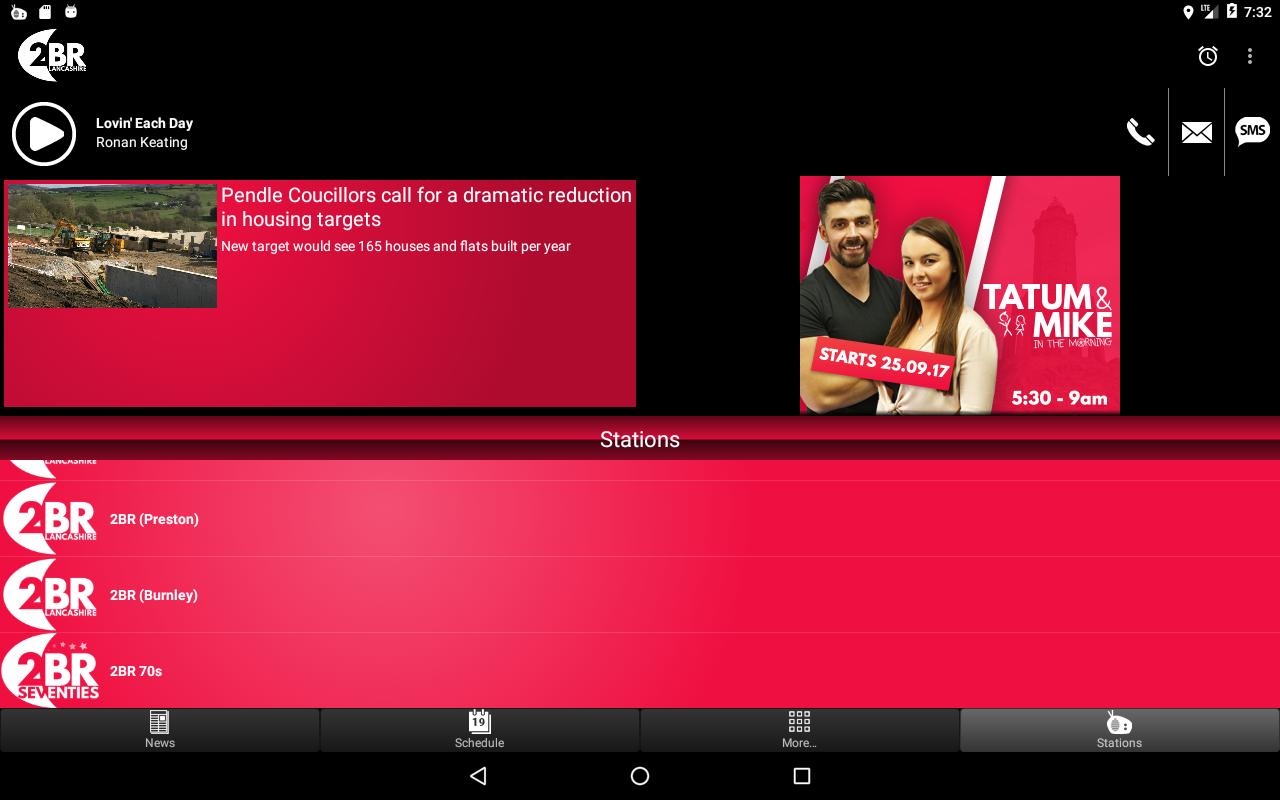Send an SMS via speech bubble icon
Viewport: 1280px width, 800px height.
pyautogui.click(x=1252, y=131)
